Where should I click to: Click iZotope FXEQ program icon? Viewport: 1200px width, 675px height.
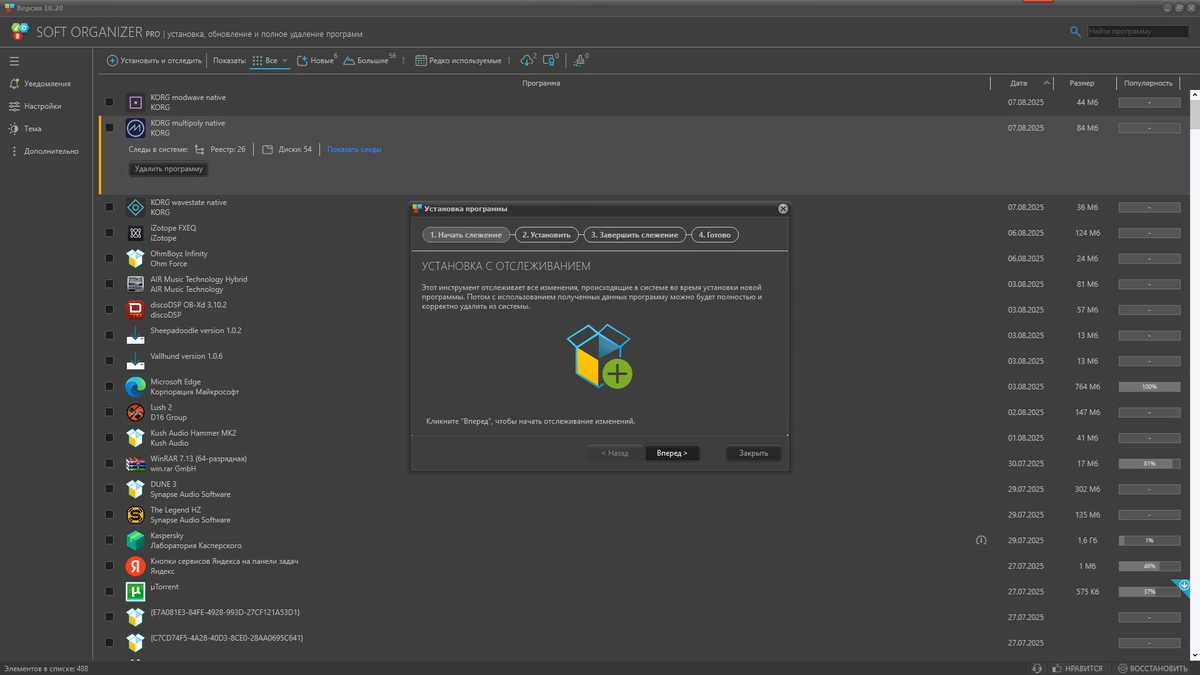135,233
